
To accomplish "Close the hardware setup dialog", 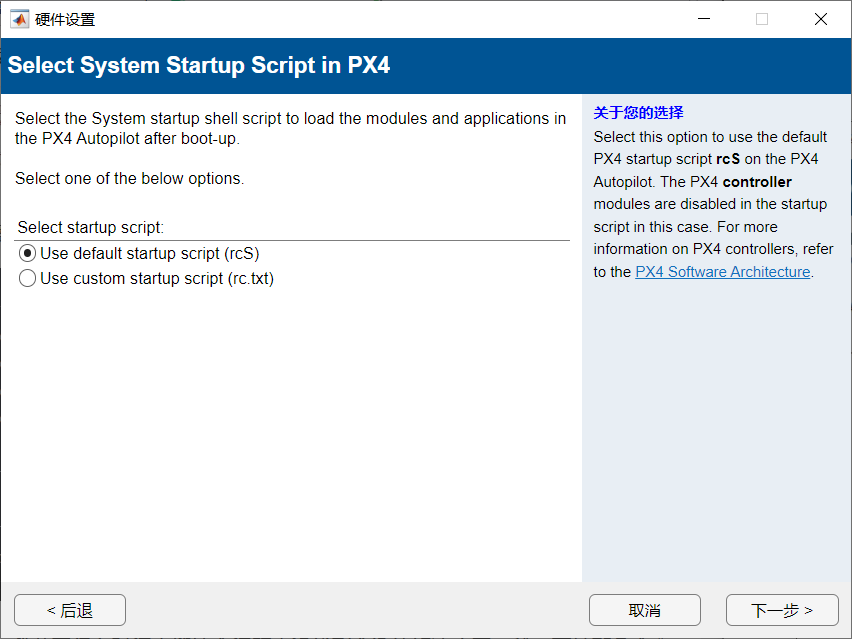I will tap(821, 19).
